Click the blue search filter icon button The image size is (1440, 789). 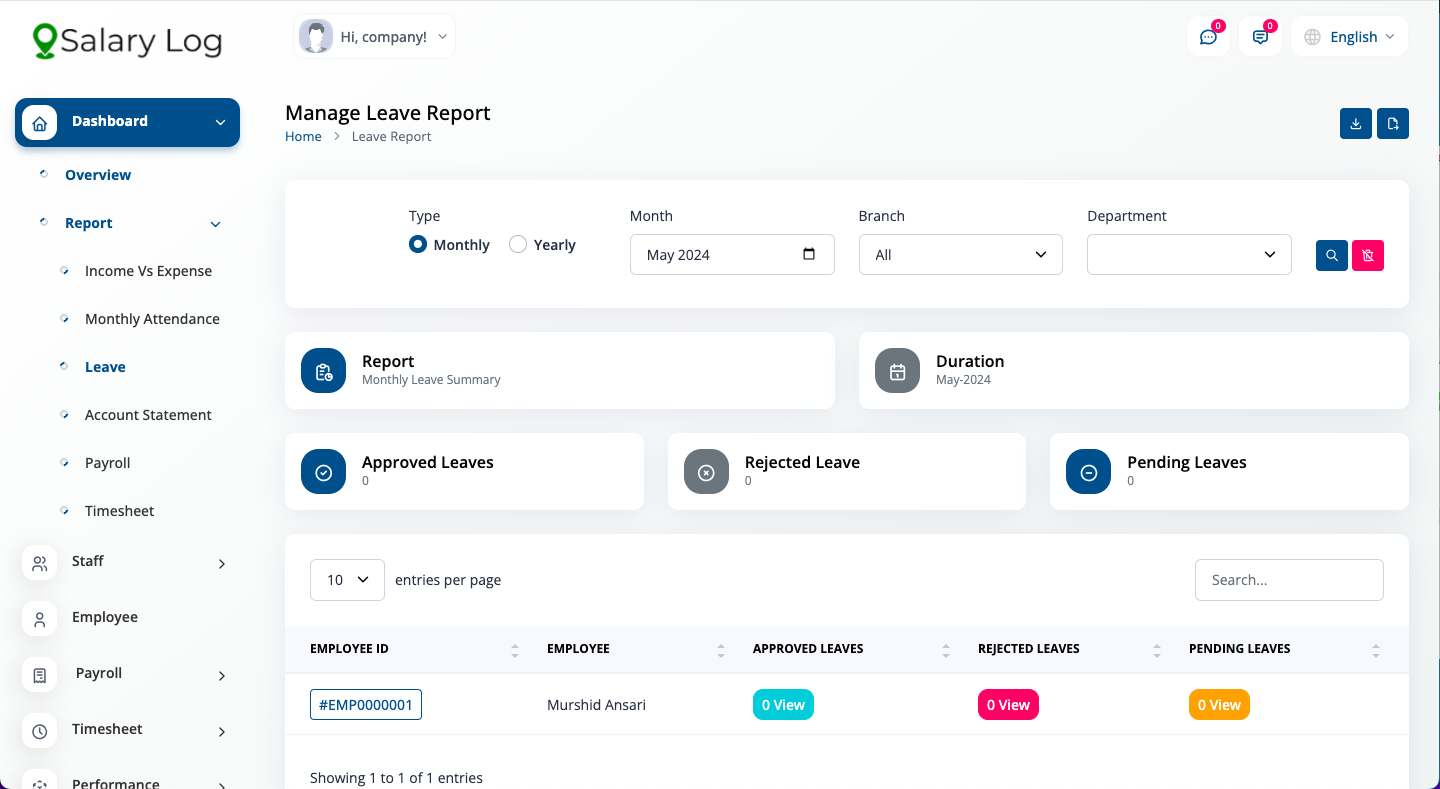click(x=1332, y=255)
